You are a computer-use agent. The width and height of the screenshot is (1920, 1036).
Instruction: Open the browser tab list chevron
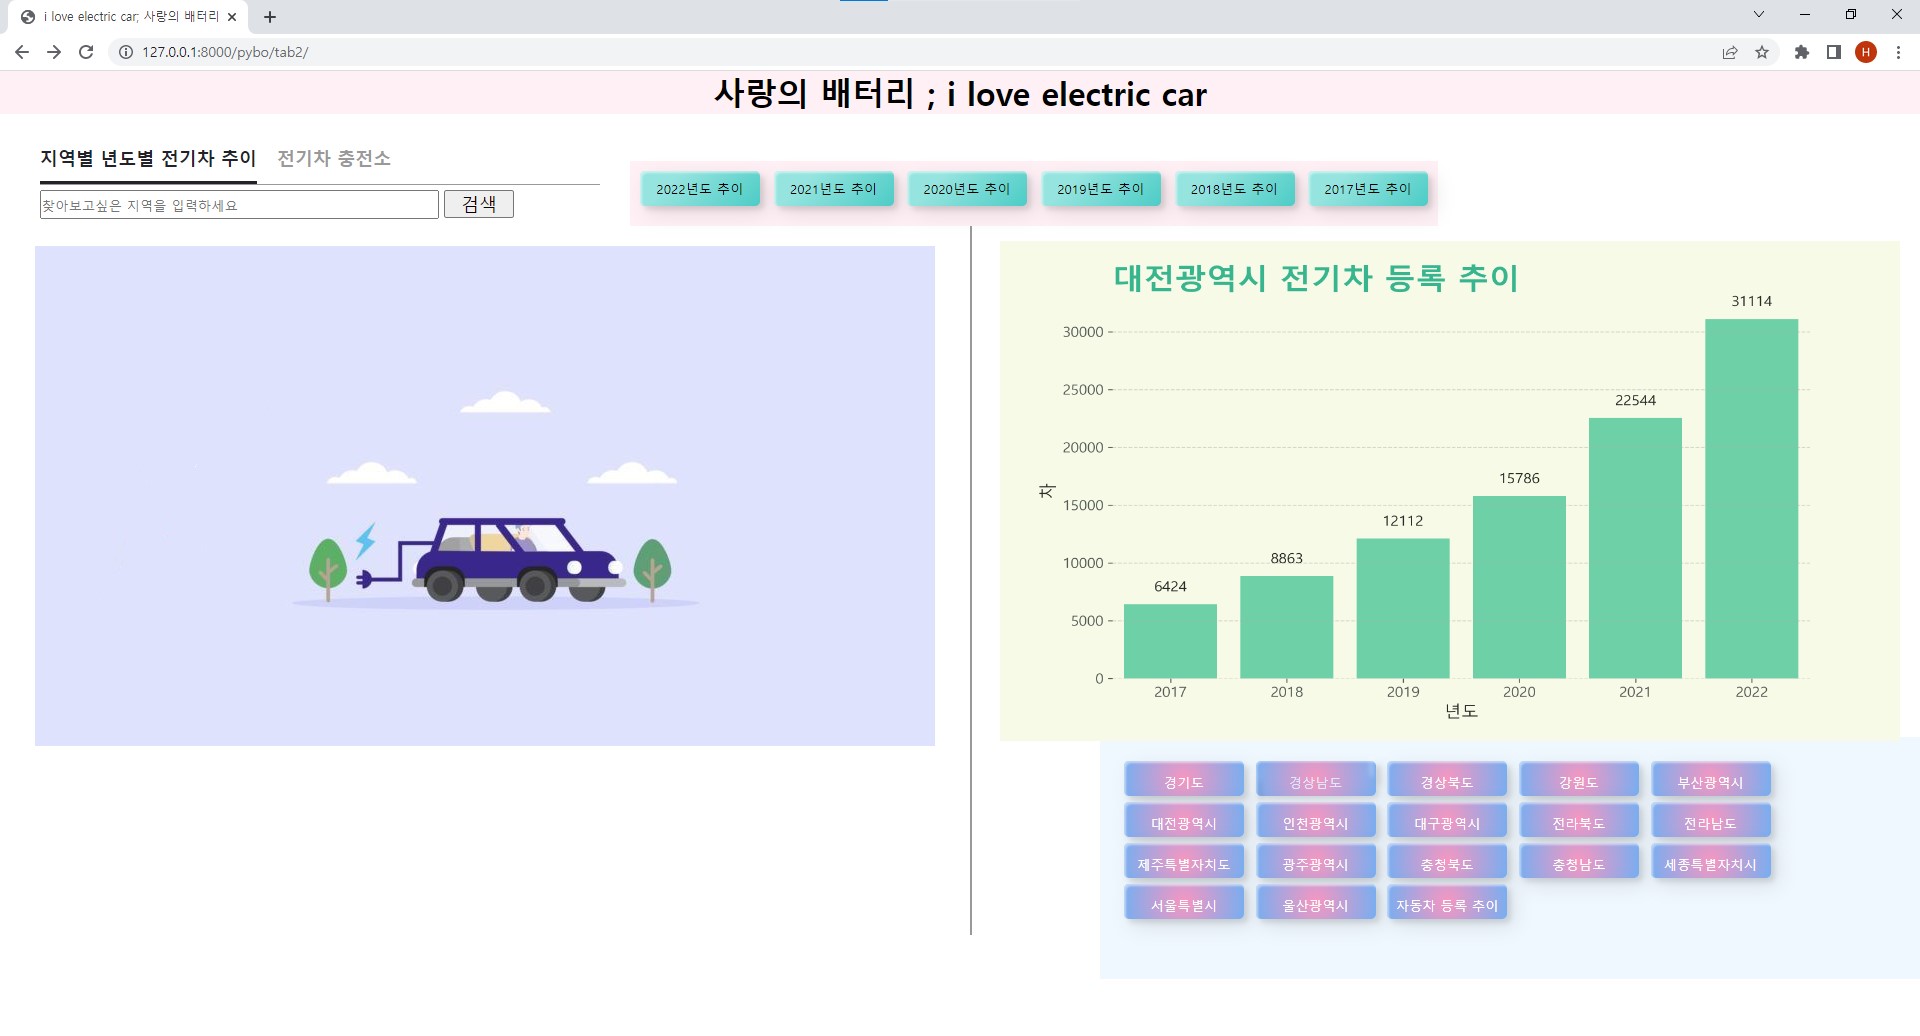click(x=1758, y=14)
